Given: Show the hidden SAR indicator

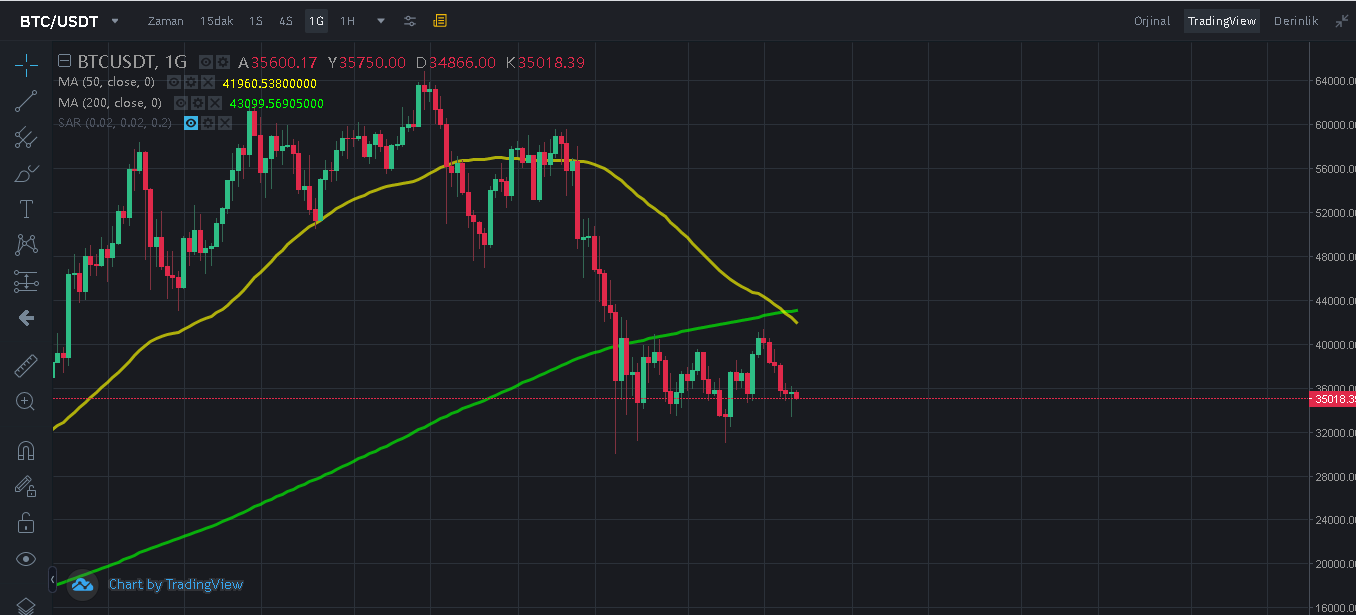Looking at the screenshot, I should coord(191,123).
